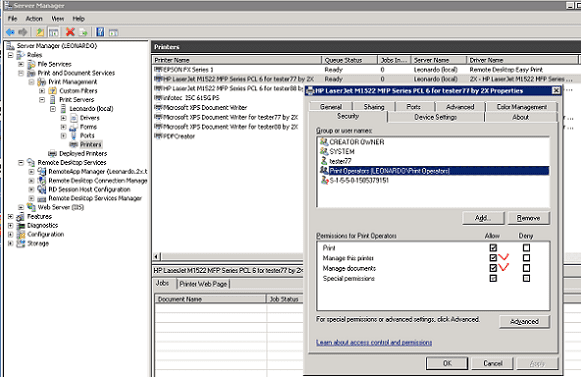Open the File menu
The height and width of the screenshot is (377, 581).
point(12,19)
